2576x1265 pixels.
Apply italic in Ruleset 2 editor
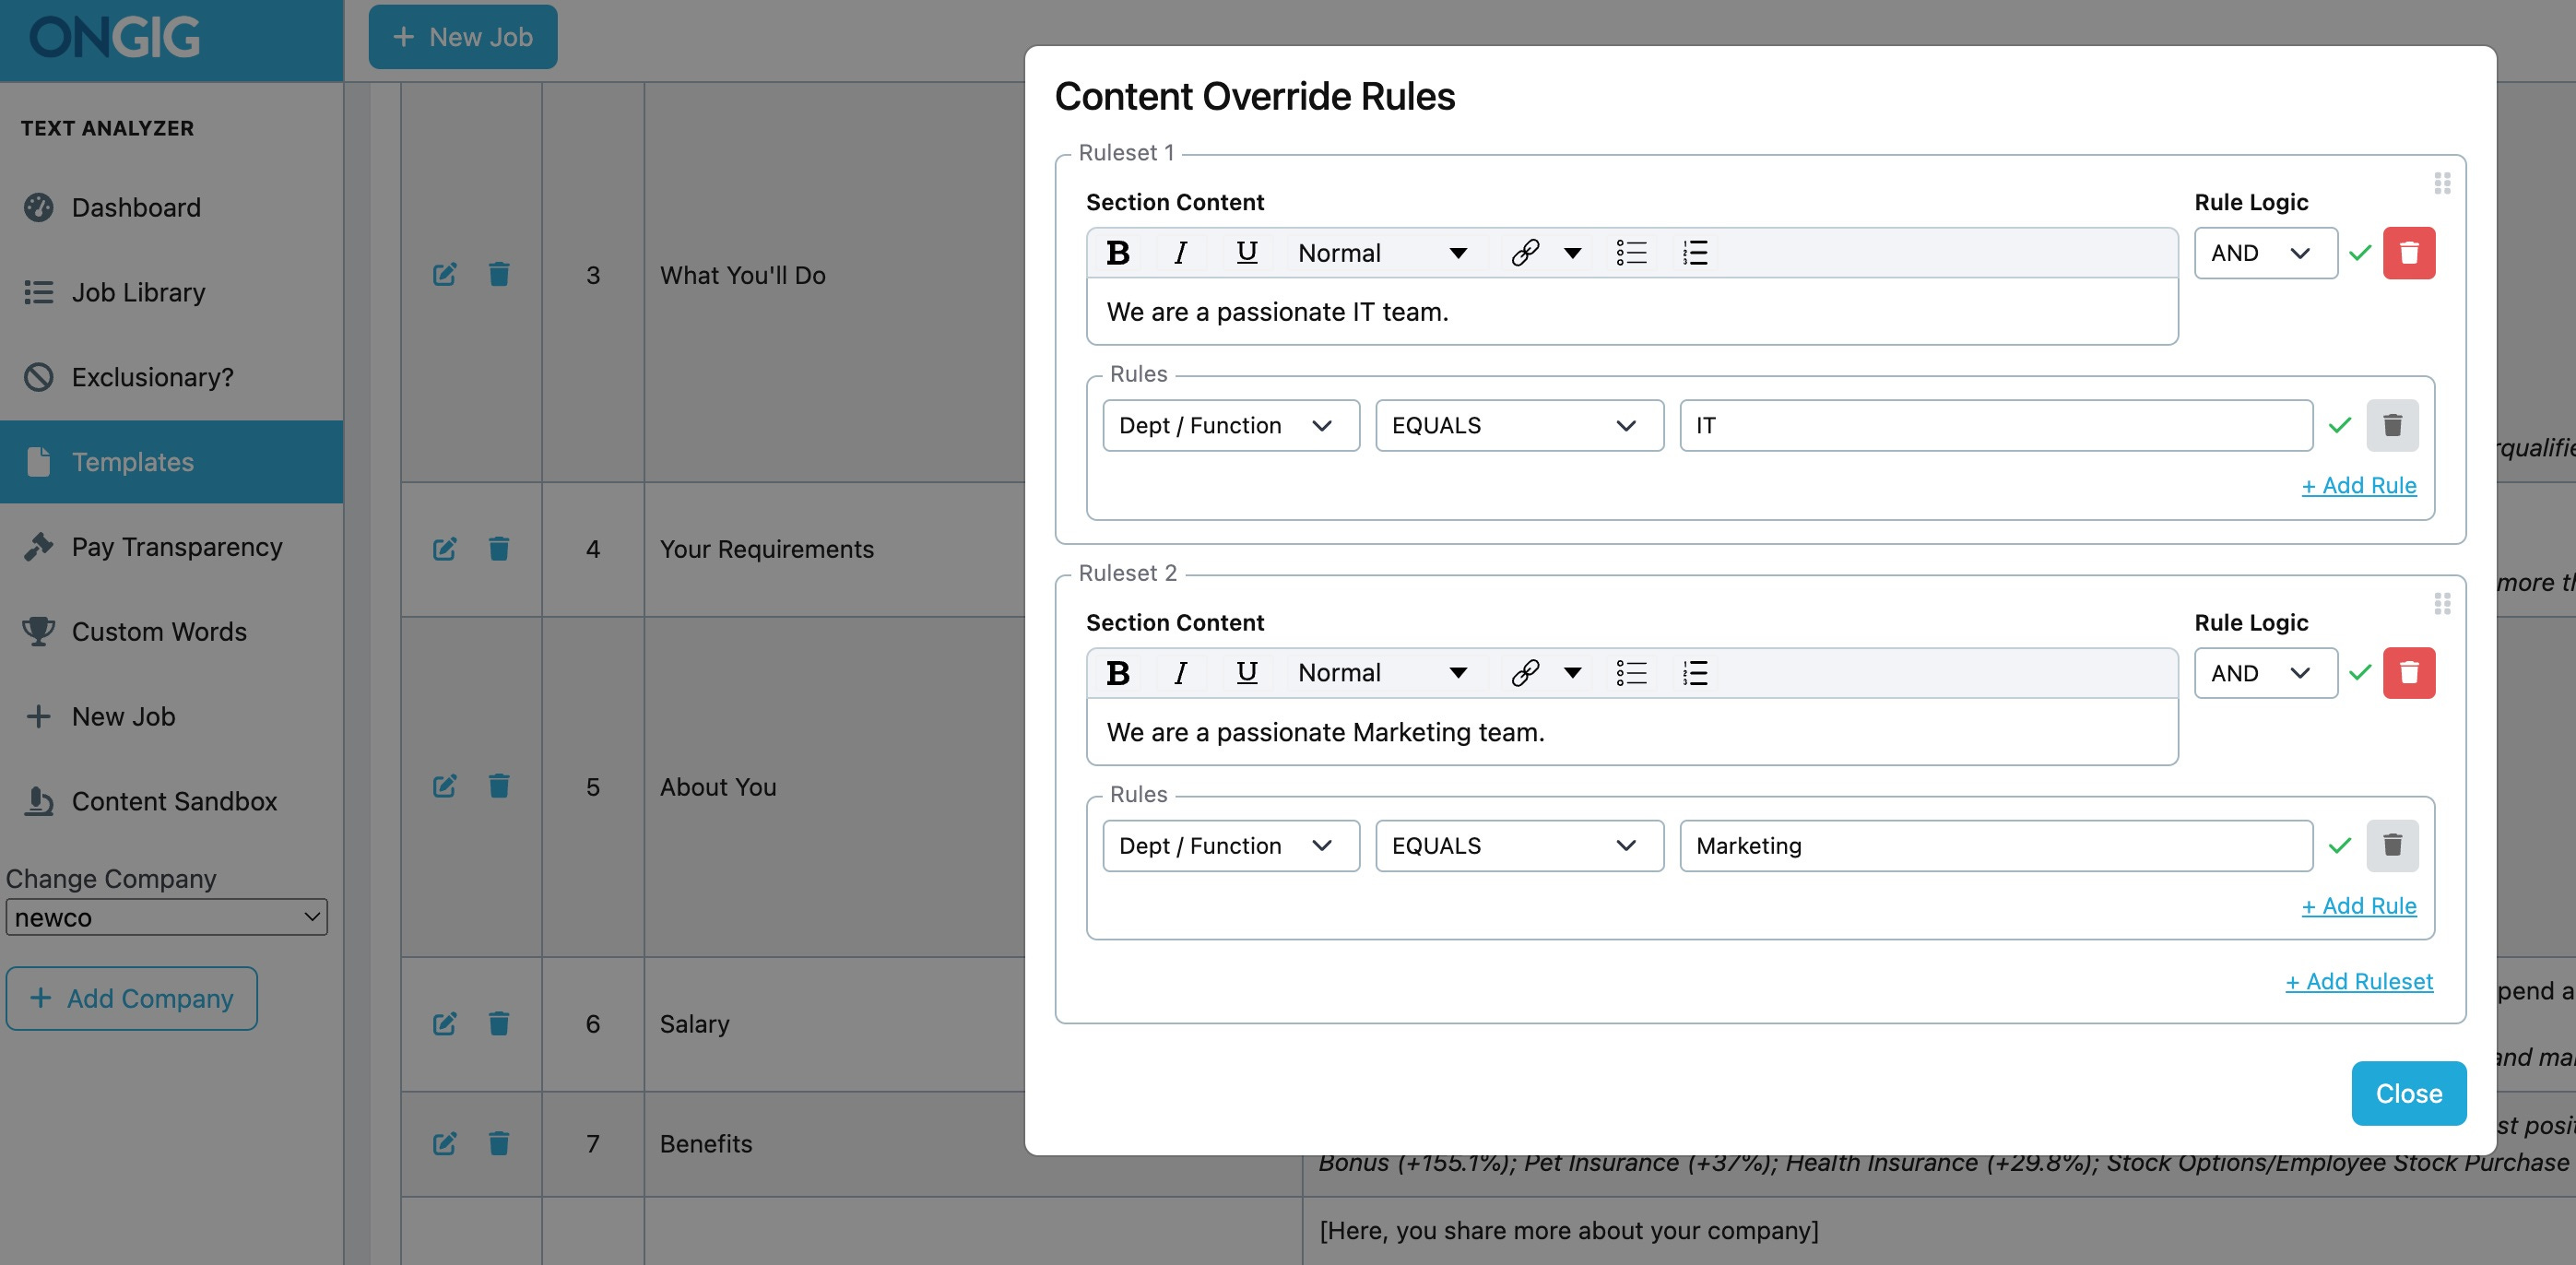[x=1180, y=673]
